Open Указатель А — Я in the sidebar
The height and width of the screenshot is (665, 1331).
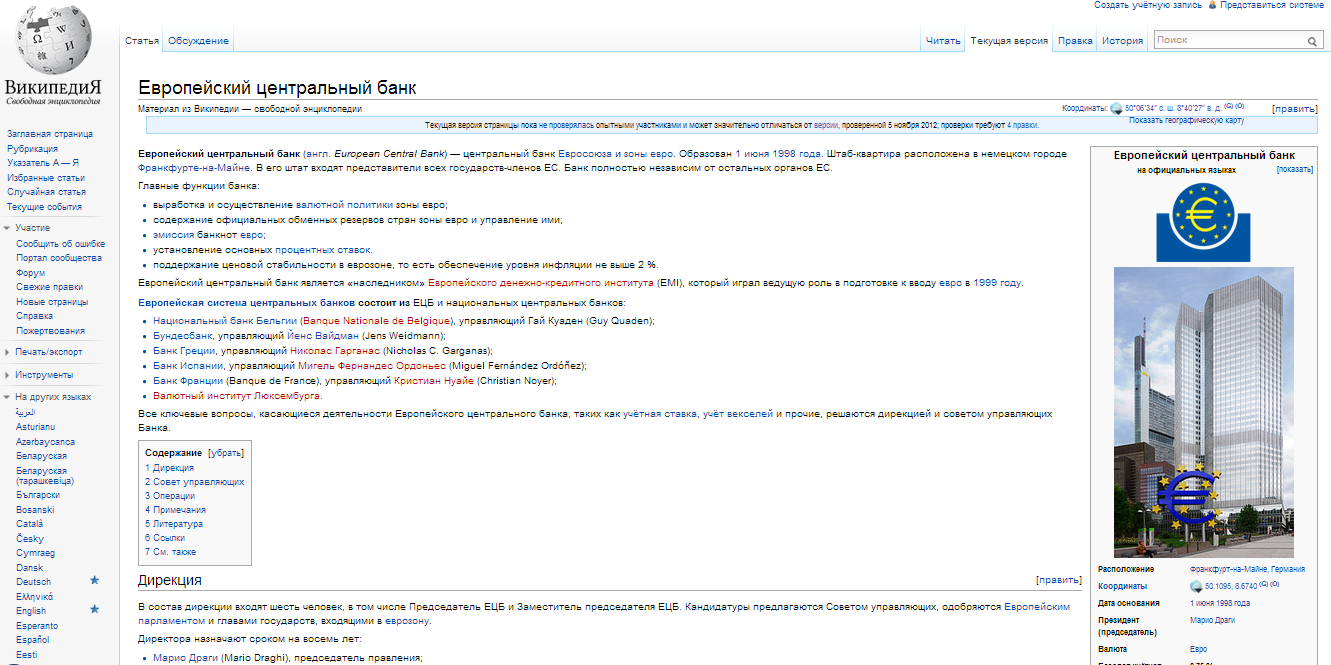[43, 162]
